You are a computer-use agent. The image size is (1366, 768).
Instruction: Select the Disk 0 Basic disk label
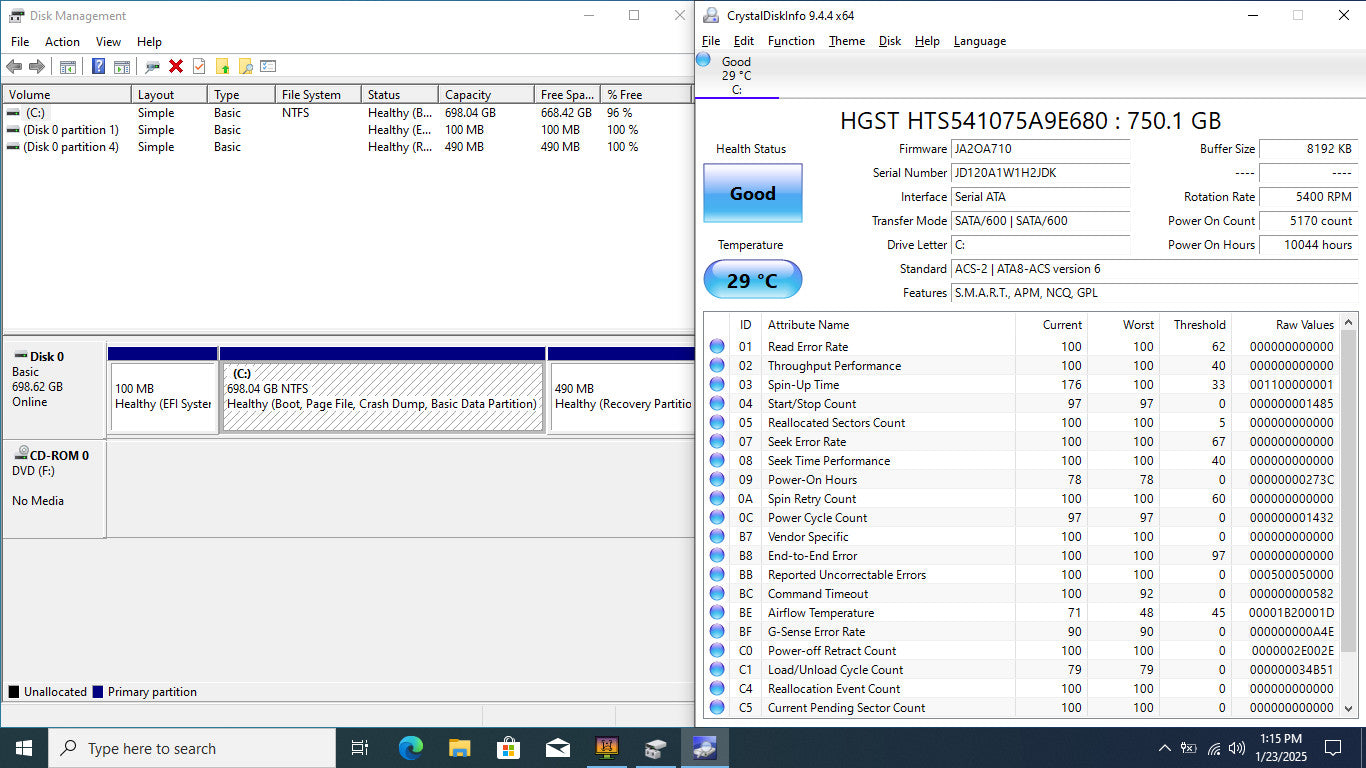54,389
